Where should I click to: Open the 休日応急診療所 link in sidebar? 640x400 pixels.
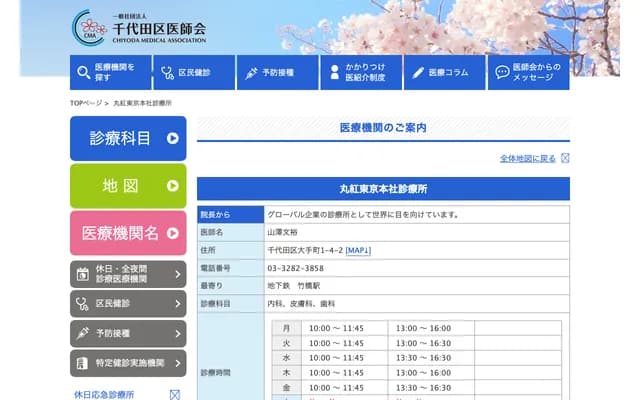104,394
